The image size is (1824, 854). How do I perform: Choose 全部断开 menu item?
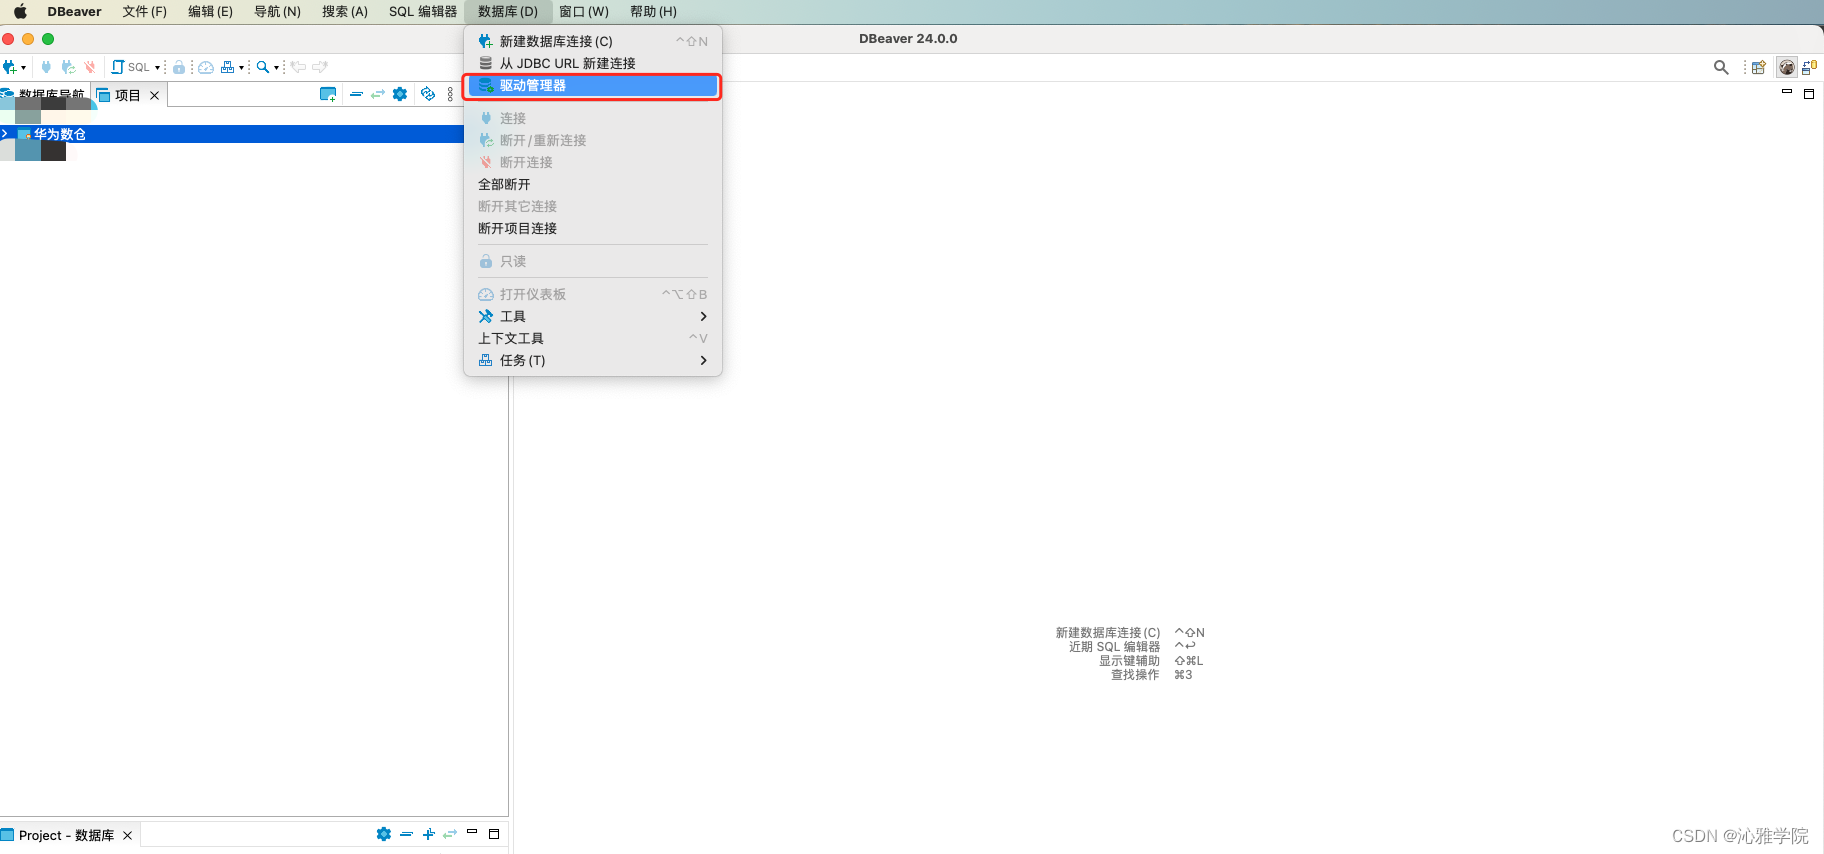coord(593,184)
